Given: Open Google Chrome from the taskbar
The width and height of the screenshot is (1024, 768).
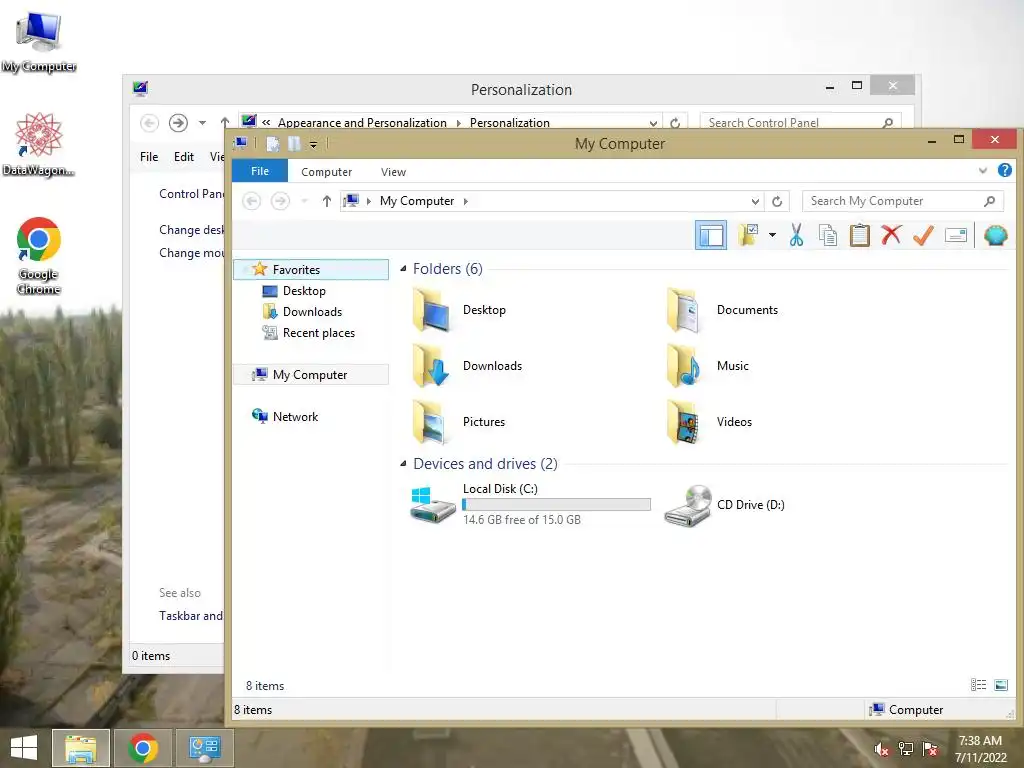Looking at the screenshot, I should (143, 748).
